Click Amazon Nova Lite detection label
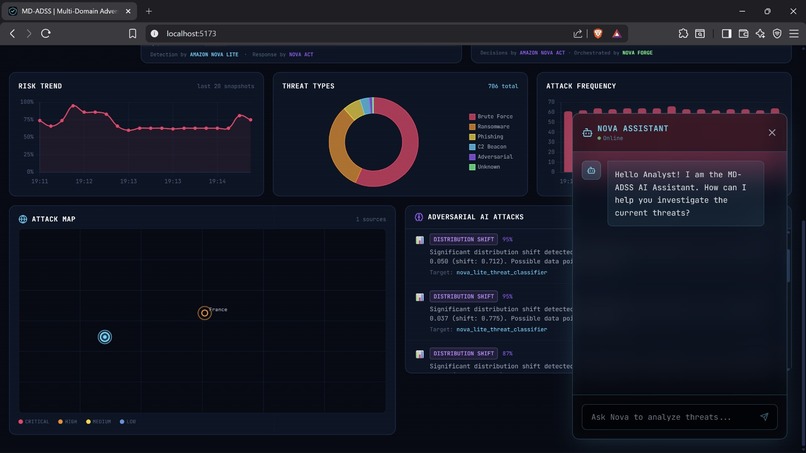The height and width of the screenshot is (453, 806). point(214,55)
